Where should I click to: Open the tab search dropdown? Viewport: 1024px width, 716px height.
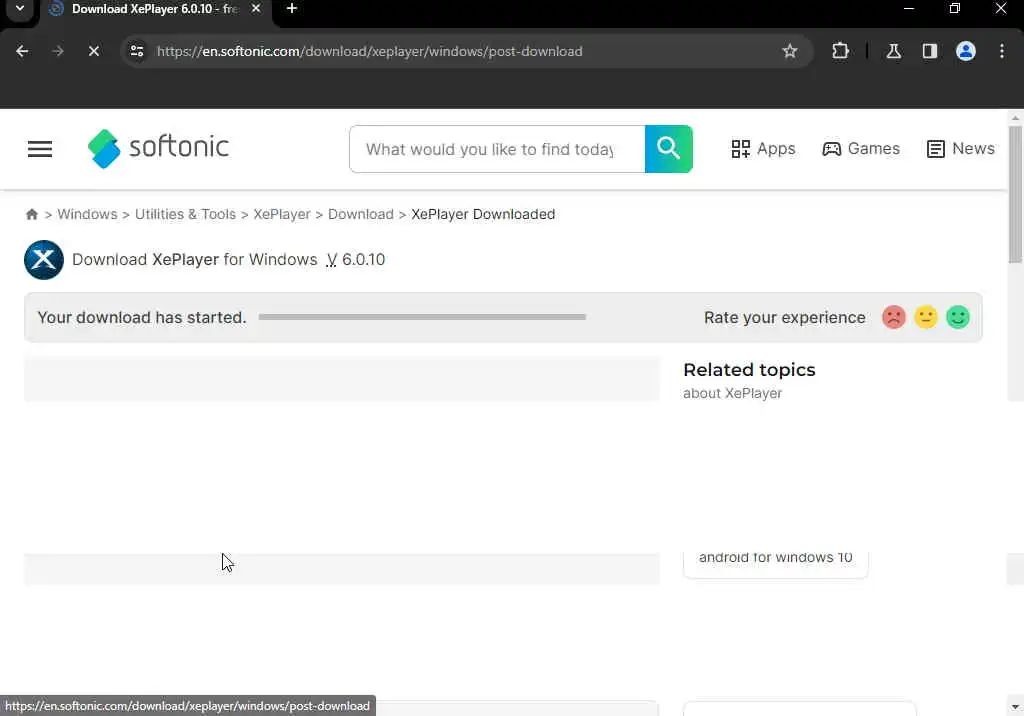[x=20, y=8]
